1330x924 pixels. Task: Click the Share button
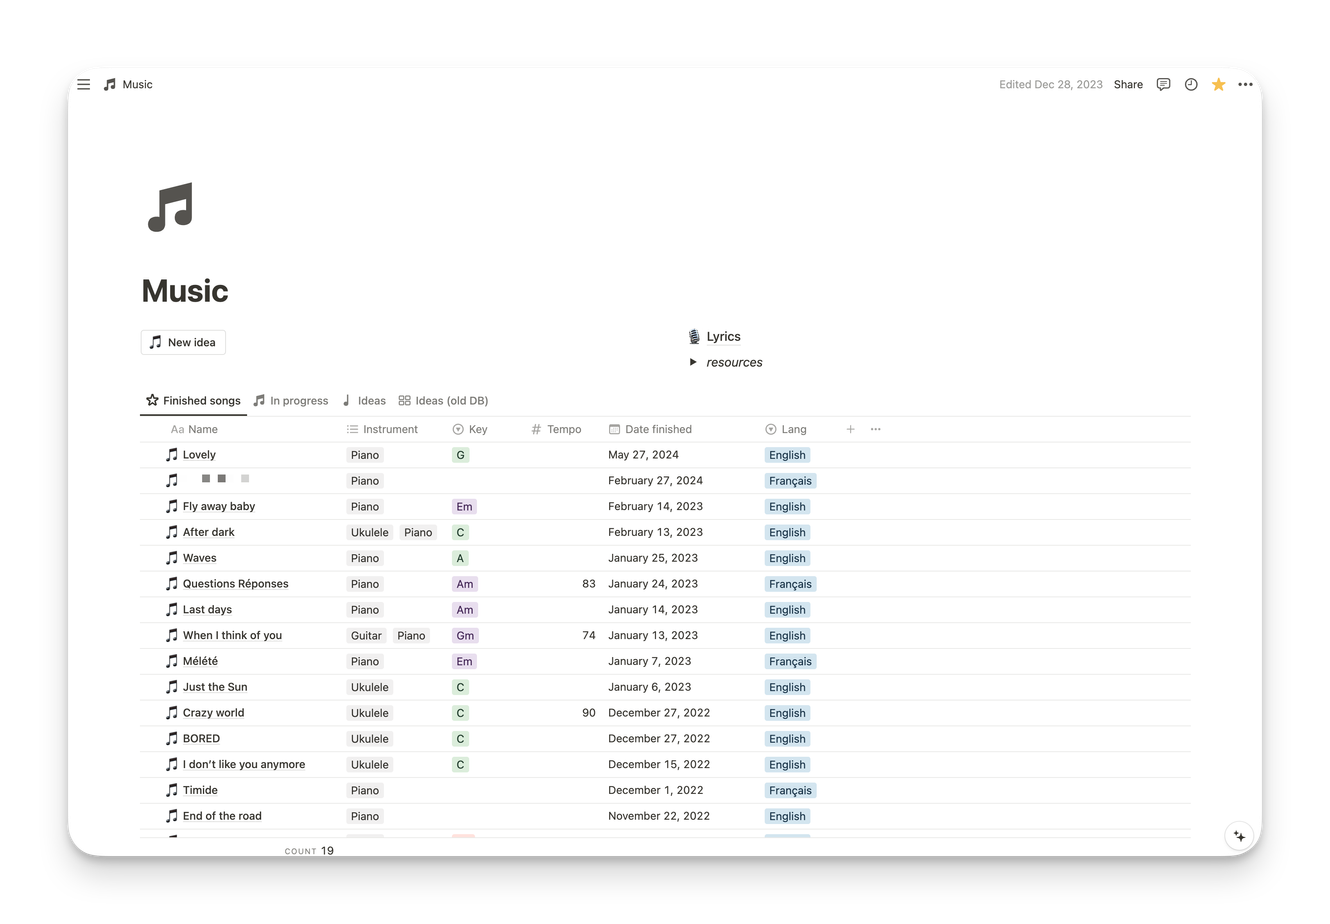point(1128,85)
